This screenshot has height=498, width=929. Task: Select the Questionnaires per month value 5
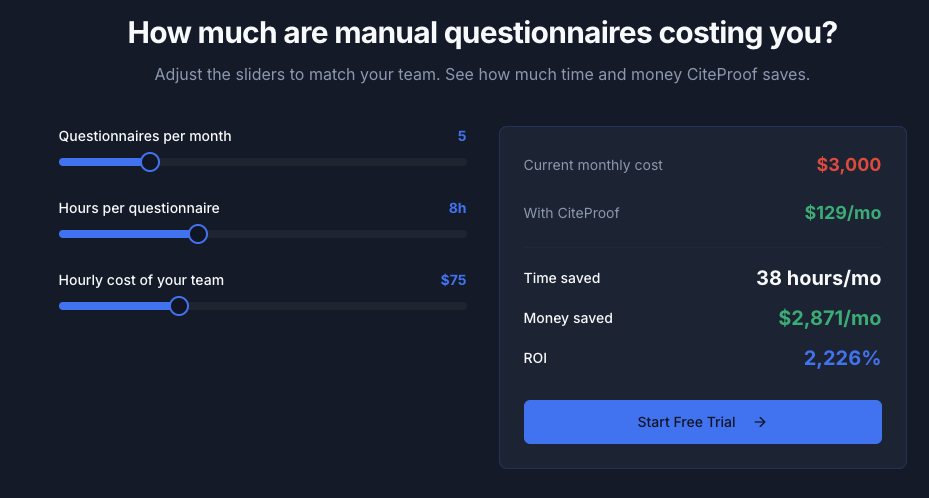pos(462,136)
